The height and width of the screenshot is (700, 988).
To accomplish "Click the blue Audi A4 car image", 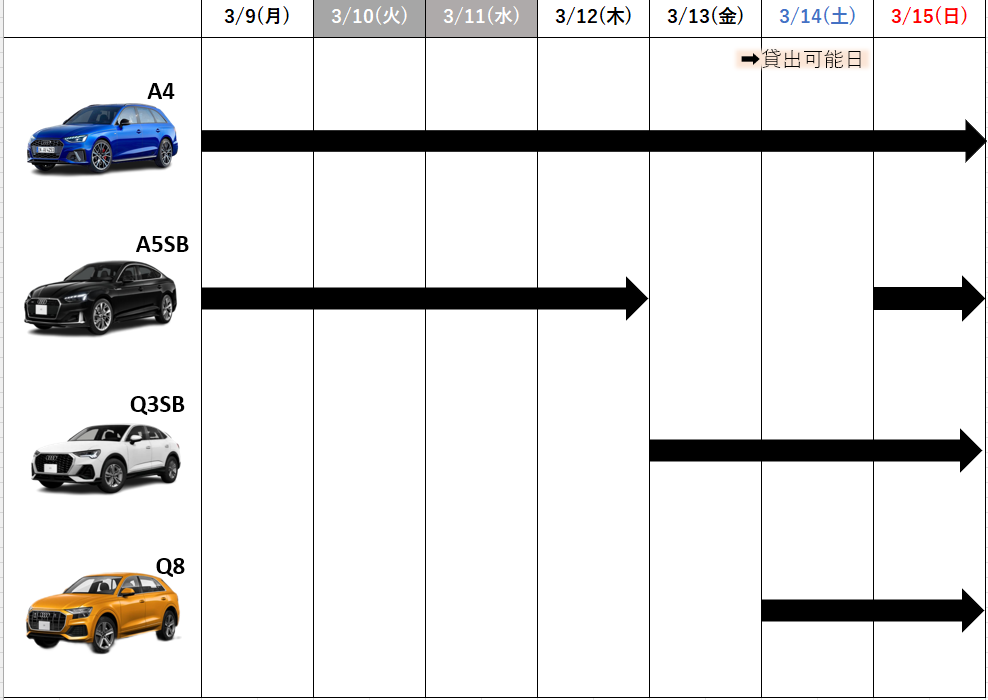I will coord(103,137).
